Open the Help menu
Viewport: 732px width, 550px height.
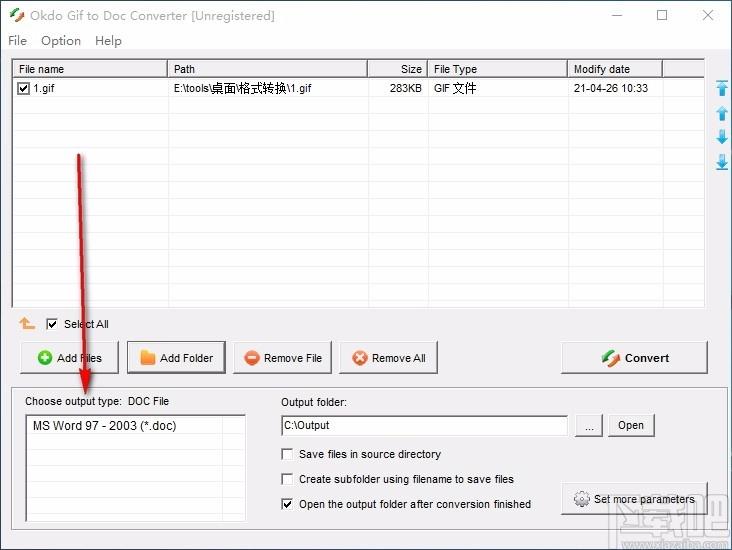tap(108, 41)
